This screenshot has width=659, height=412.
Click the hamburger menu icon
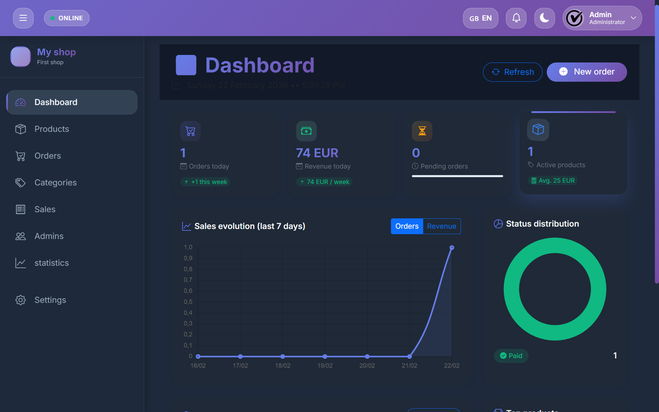23,18
